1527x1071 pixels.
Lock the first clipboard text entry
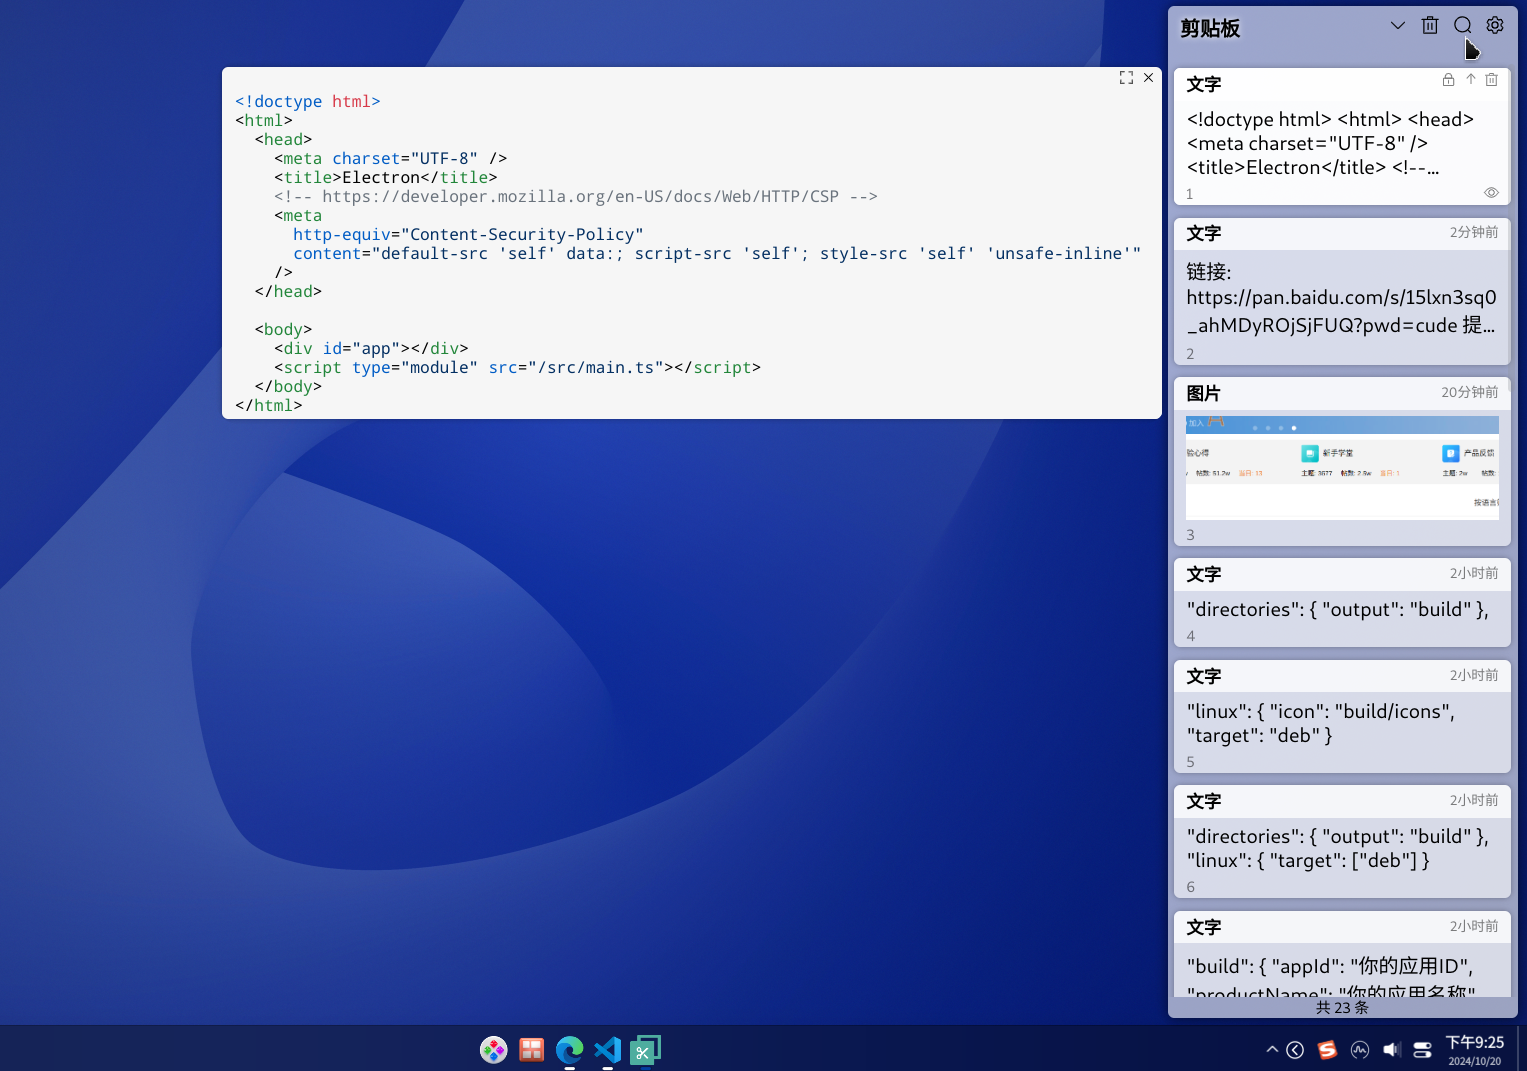(x=1448, y=80)
